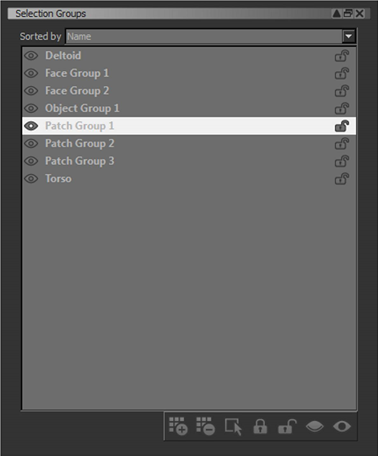Open the Sorted by dropdown arrow
The width and height of the screenshot is (378, 456).
pos(349,36)
